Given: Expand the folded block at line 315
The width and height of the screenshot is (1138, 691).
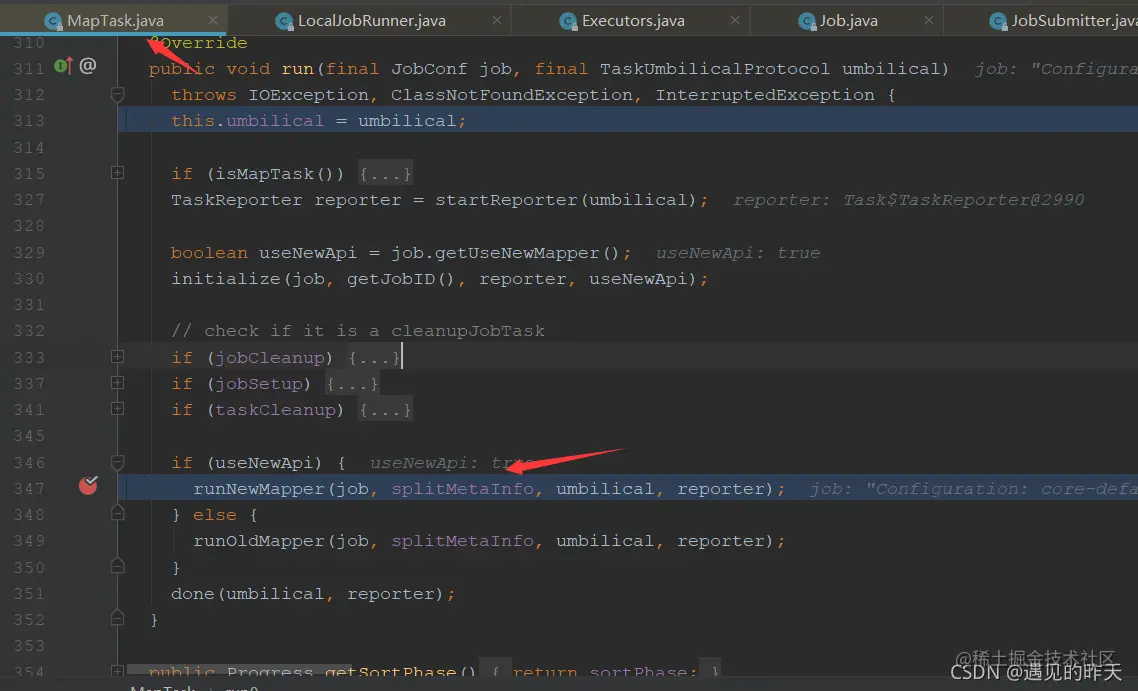Looking at the screenshot, I should [118, 173].
